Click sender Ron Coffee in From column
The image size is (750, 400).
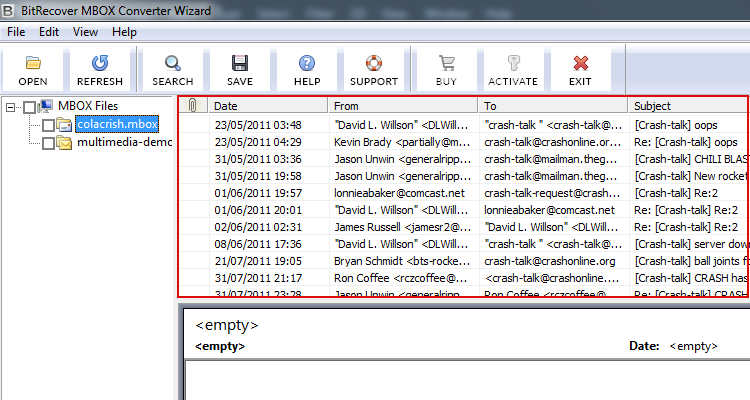[402, 278]
